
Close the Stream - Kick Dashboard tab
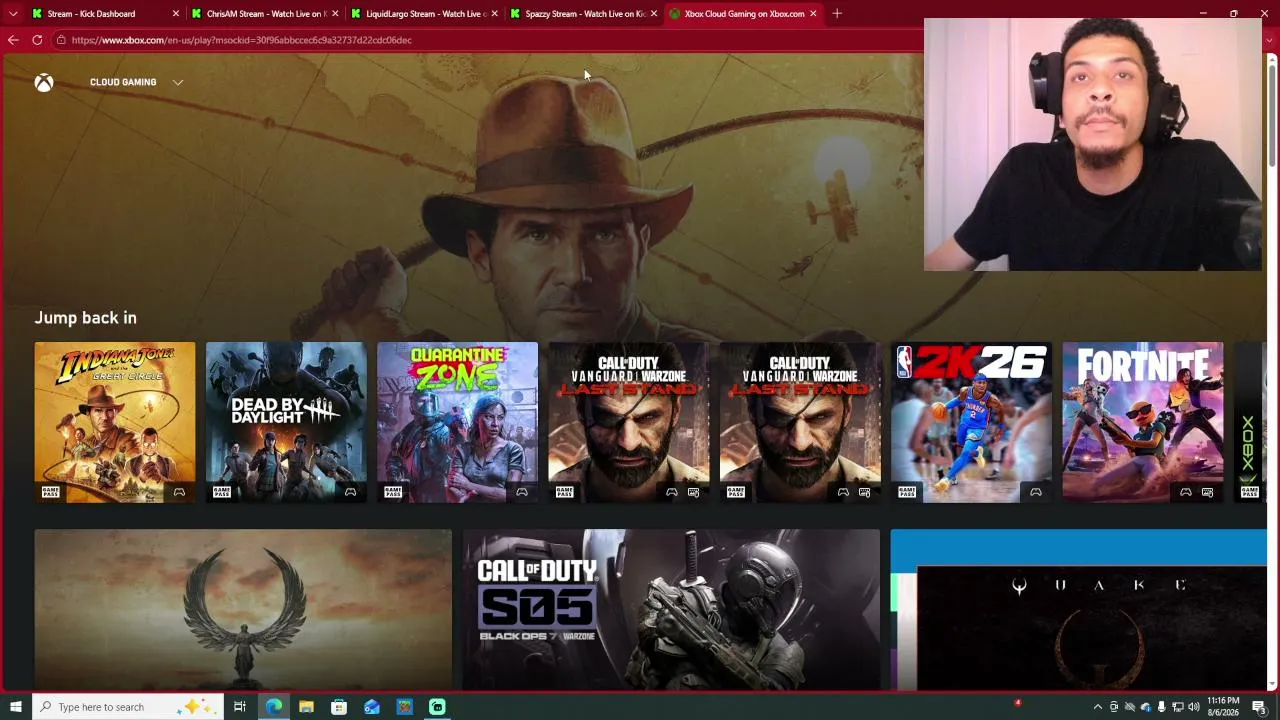pos(176,14)
